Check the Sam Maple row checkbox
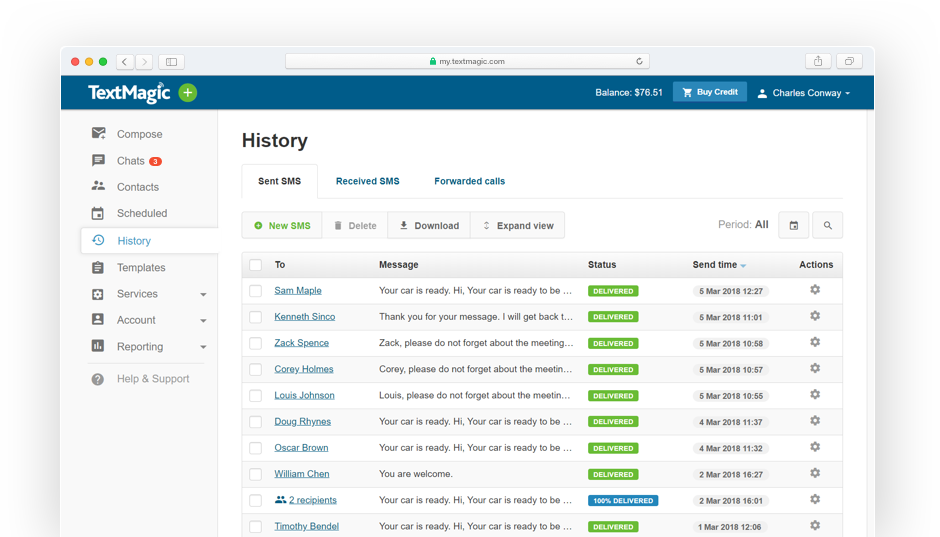This screenshot has height=537, width=940. [256, 291]
